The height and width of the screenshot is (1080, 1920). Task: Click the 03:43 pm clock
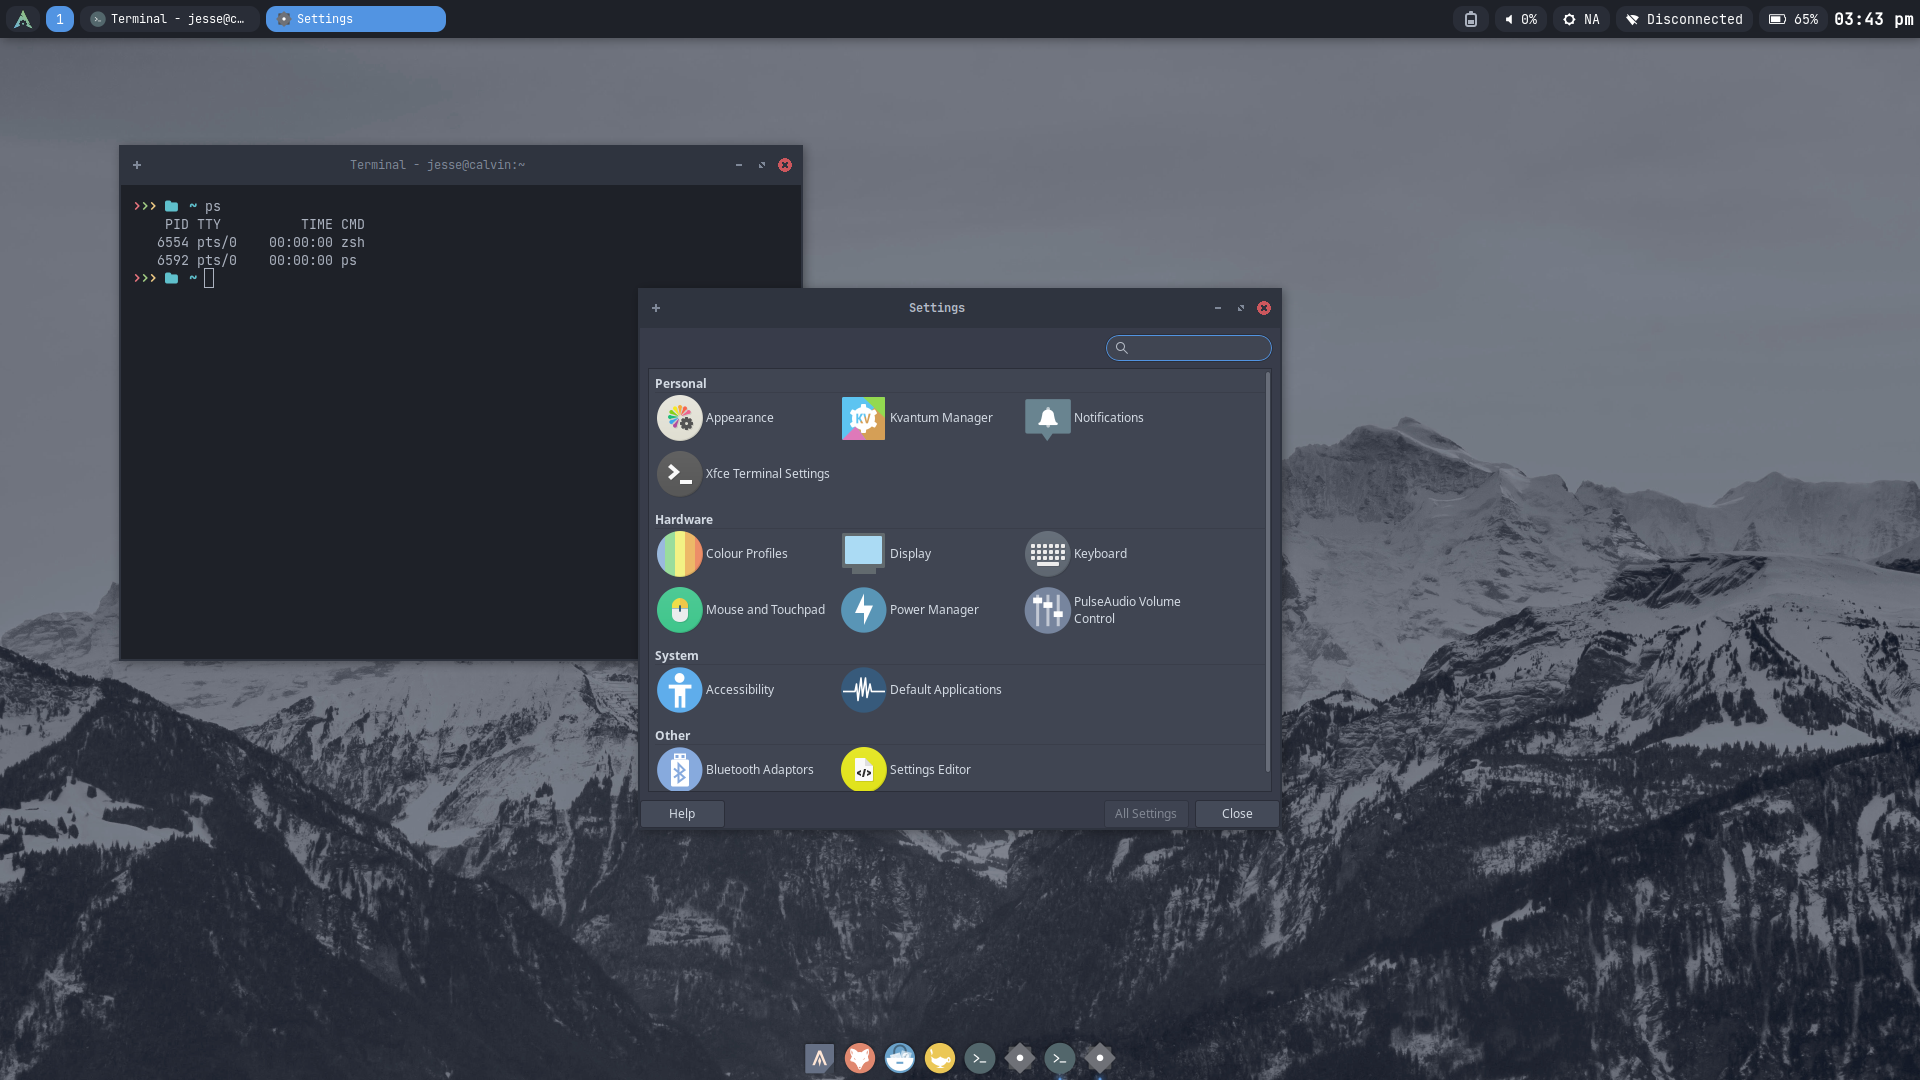click(x=1873, y=19)
